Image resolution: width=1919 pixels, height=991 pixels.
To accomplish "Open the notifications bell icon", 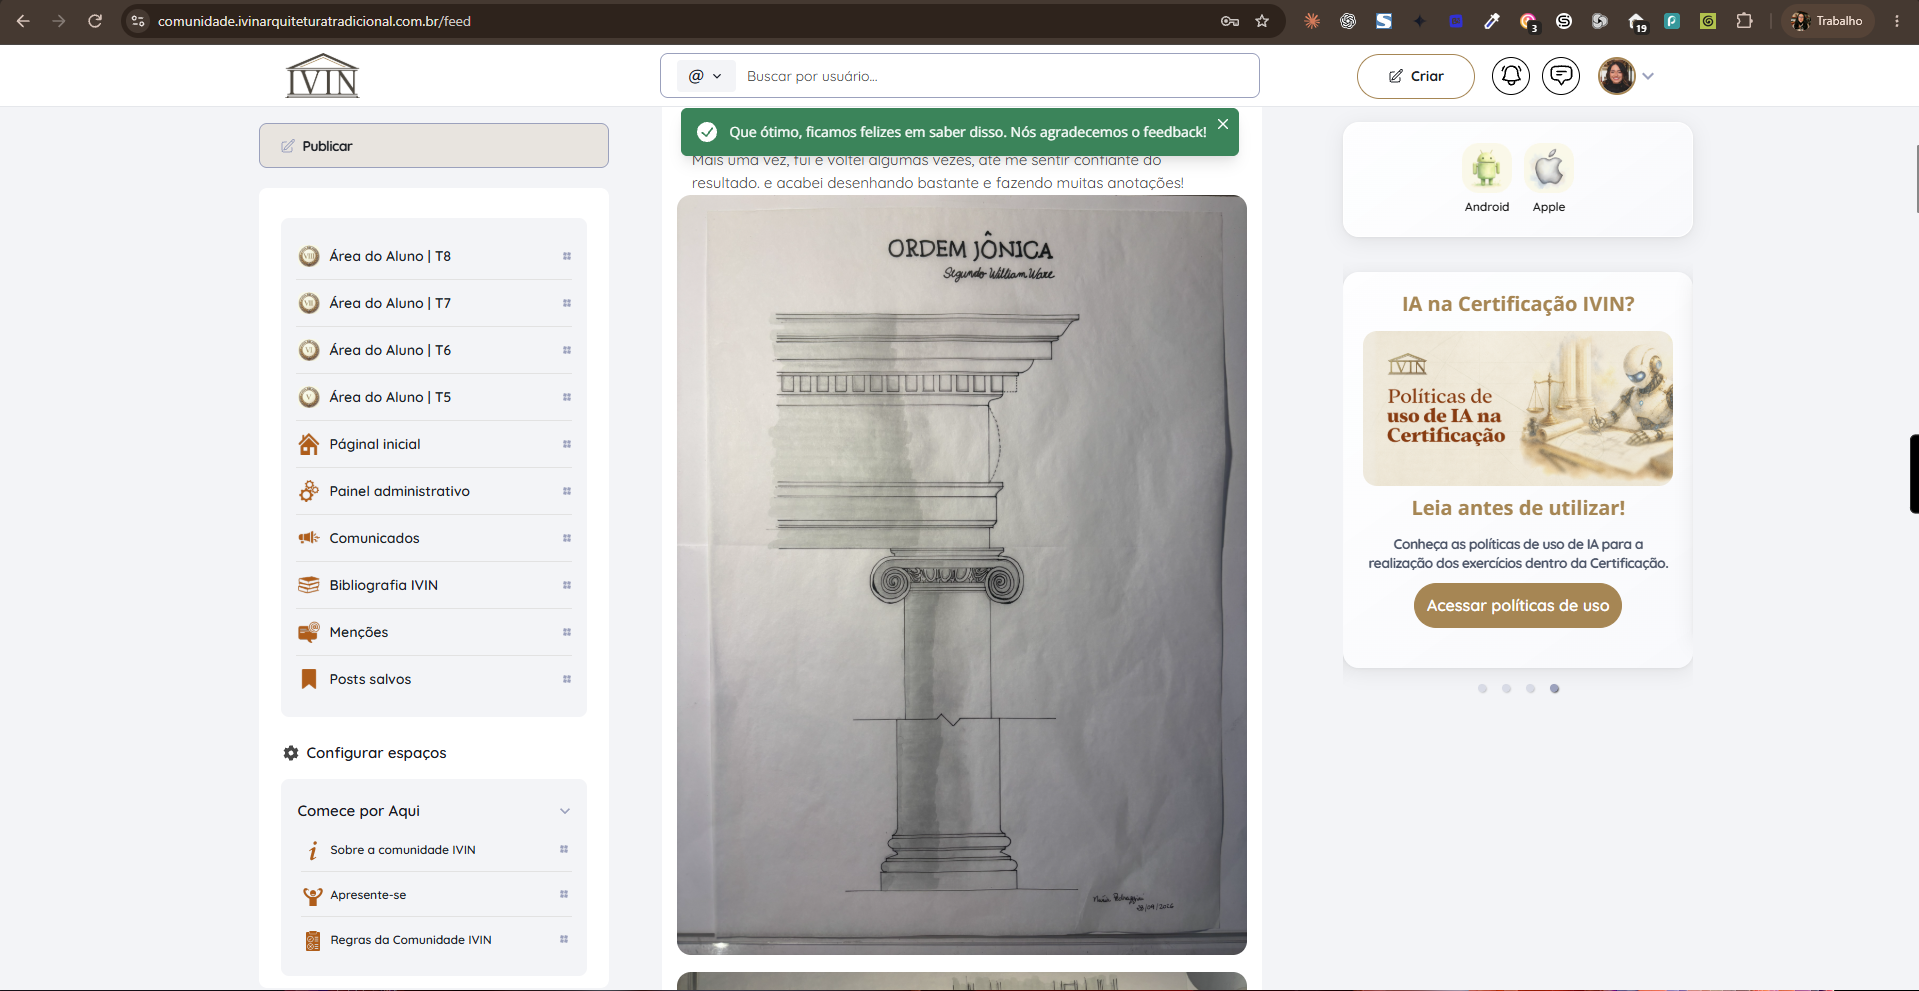I will coord(1511,76).
